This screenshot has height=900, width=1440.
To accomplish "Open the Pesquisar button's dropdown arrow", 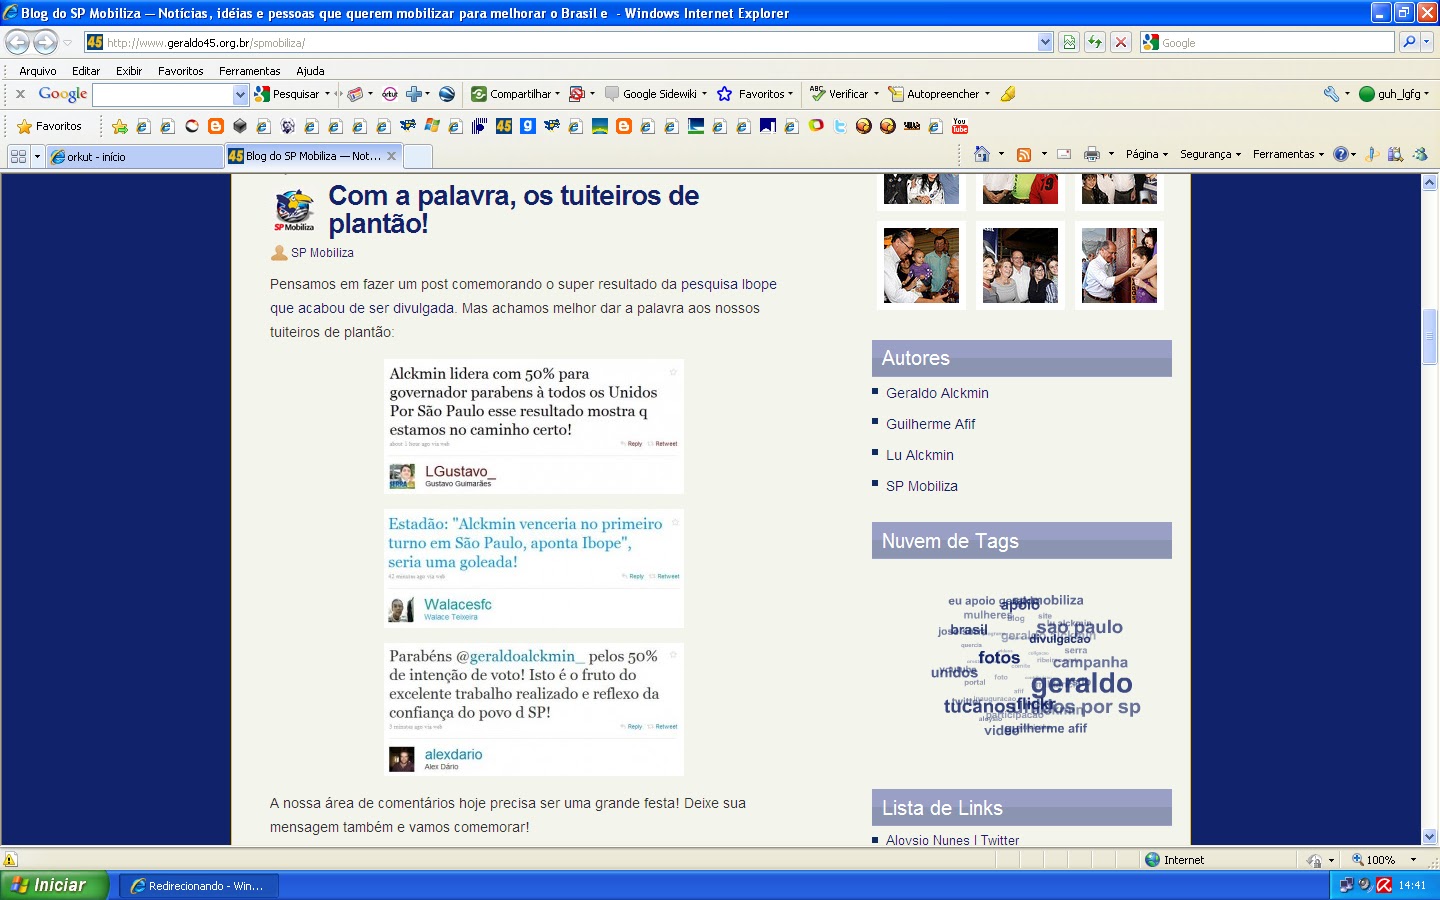I will (x=327, y=94).
